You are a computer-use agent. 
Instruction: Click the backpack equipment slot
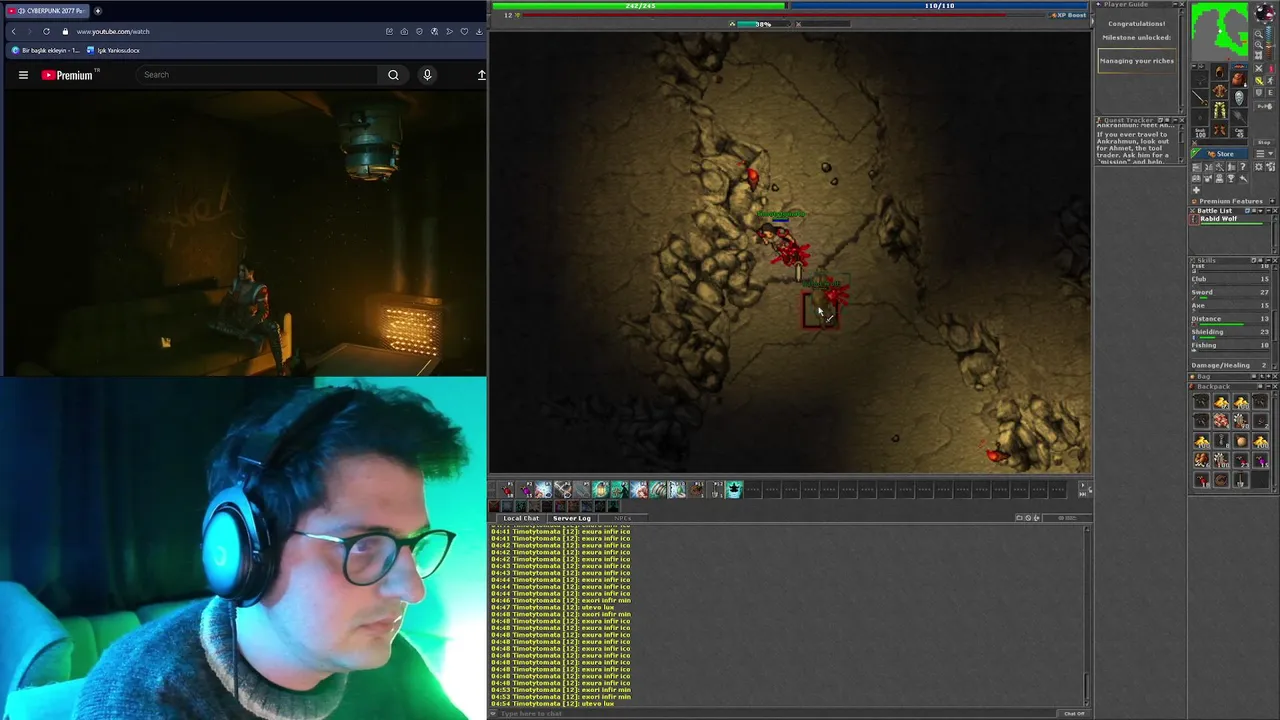pos(1239,79)
